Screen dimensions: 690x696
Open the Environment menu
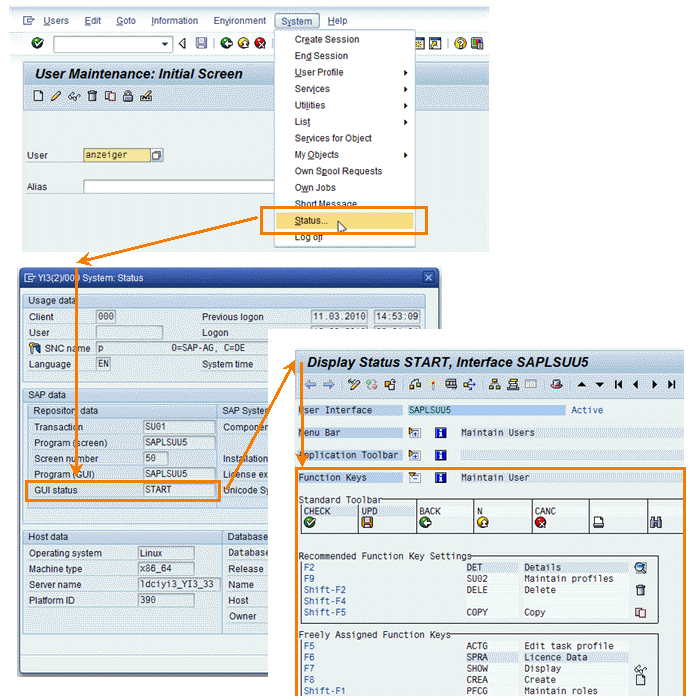click(238, 20)
